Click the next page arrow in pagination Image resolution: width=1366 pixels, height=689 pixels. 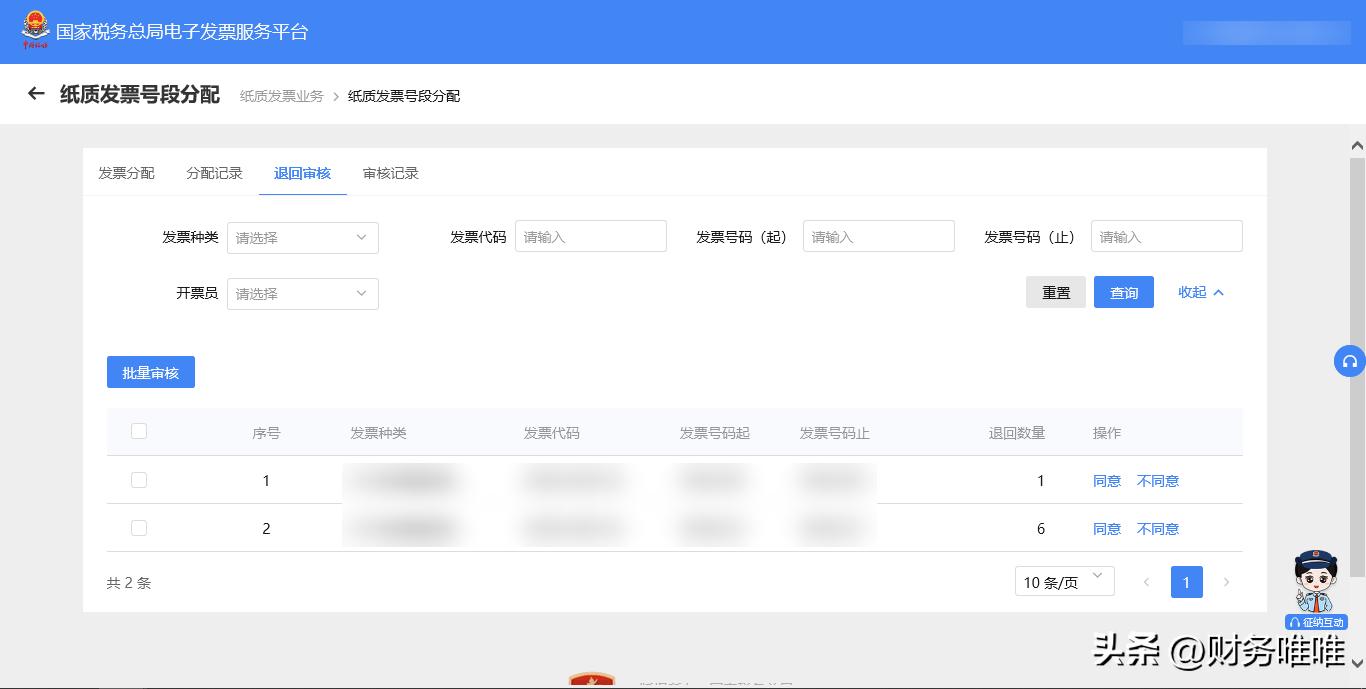point(1227,582)
